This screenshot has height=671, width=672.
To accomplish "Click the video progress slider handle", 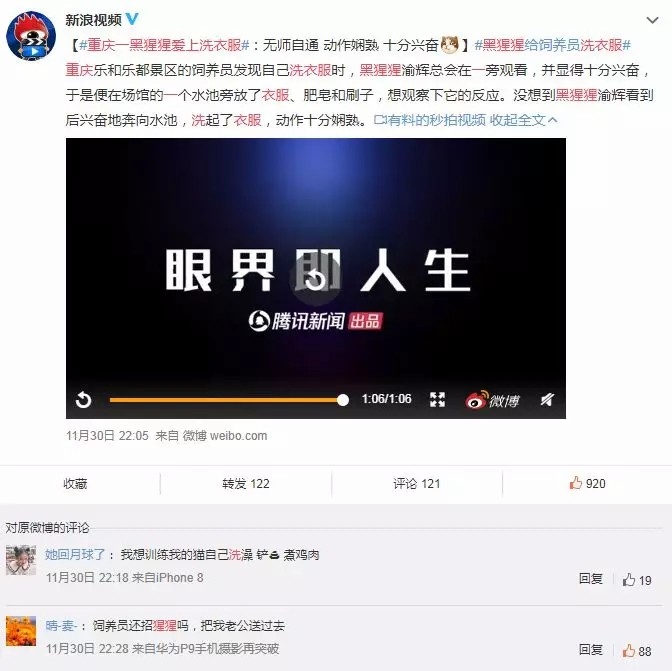I will pyautogui.click(x=342, y=400).
